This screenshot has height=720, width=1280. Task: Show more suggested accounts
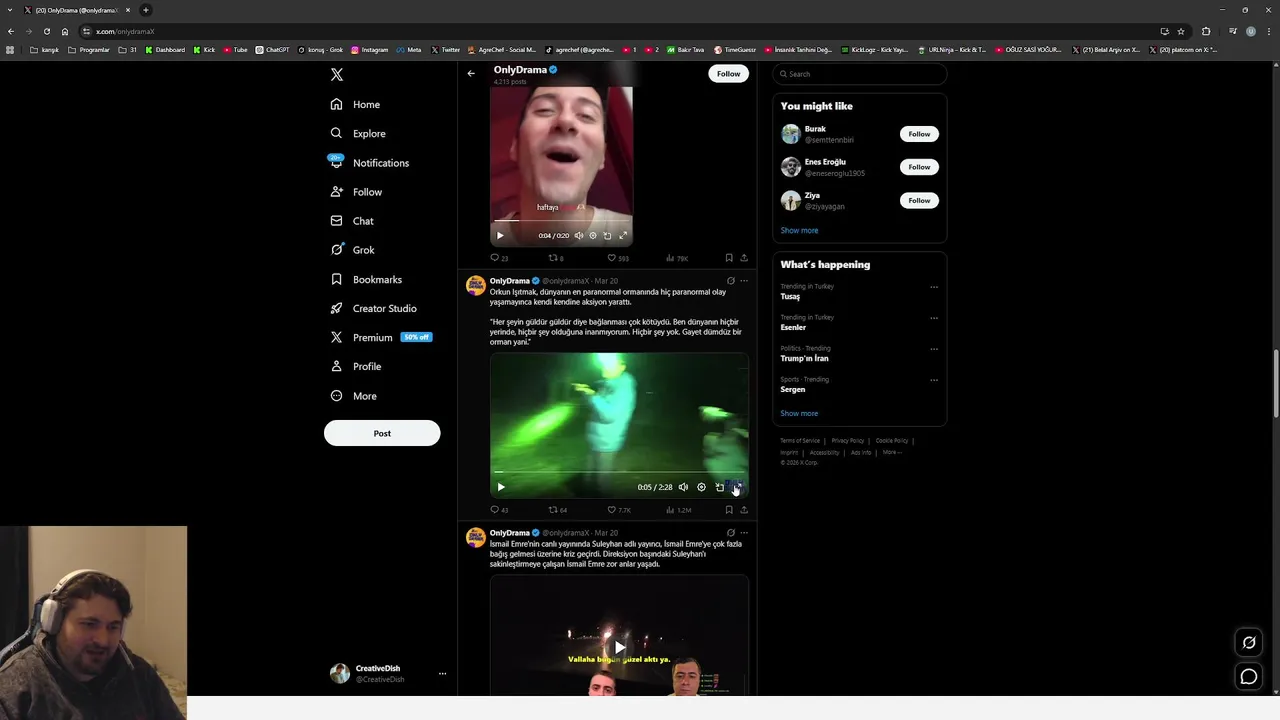(x=799, y=230)
